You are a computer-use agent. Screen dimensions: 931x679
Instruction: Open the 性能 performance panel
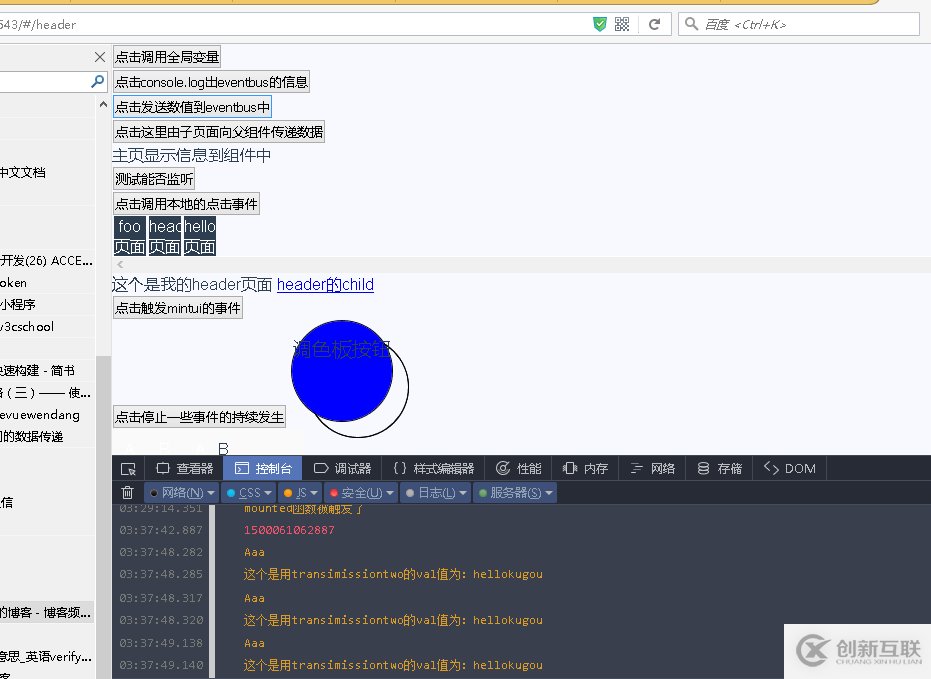pos(519,469)
